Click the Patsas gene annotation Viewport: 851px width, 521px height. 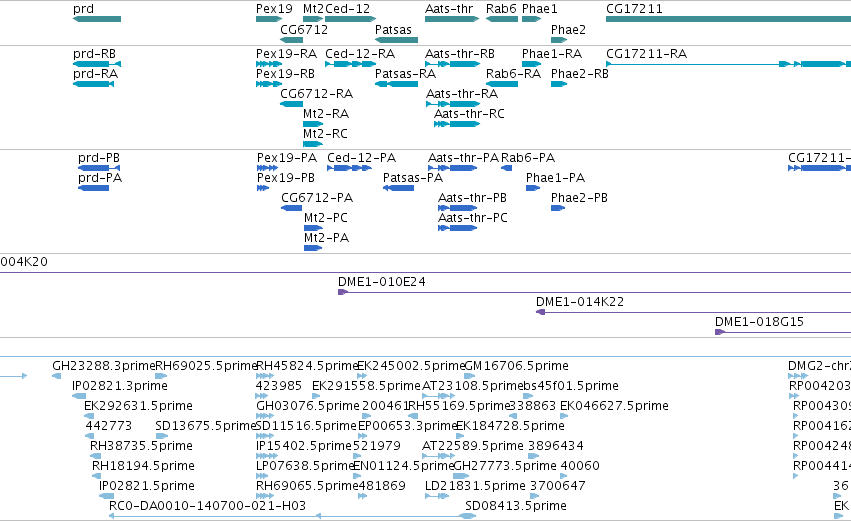pyautogui.click(x=396, y=40)
